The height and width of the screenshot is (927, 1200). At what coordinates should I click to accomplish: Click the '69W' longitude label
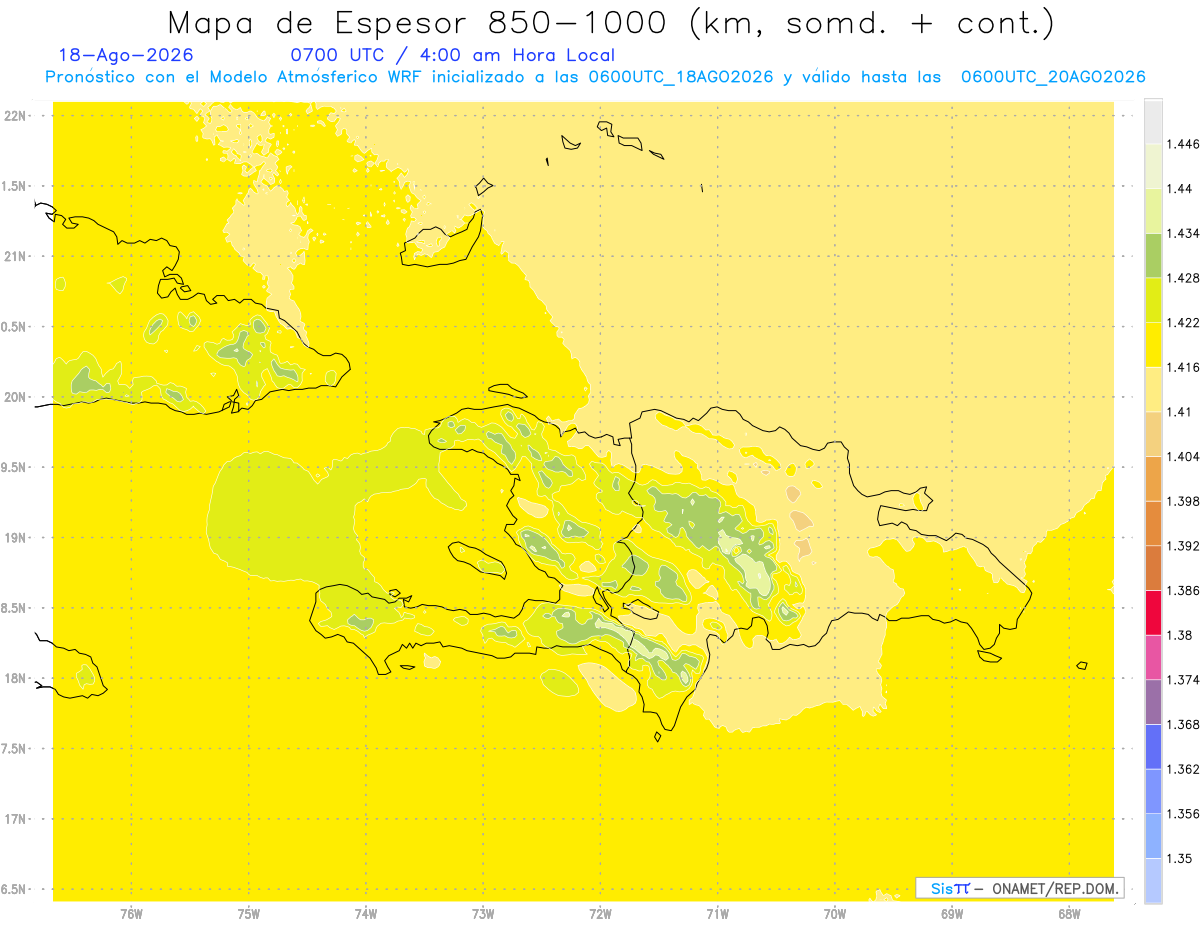(x=952, y=913)
